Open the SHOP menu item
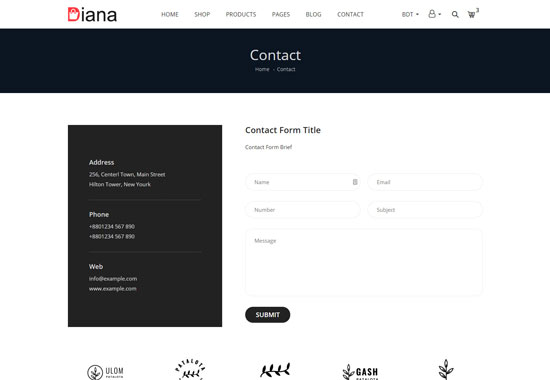The width and height of the screenshot is (550, 380). 202,14
